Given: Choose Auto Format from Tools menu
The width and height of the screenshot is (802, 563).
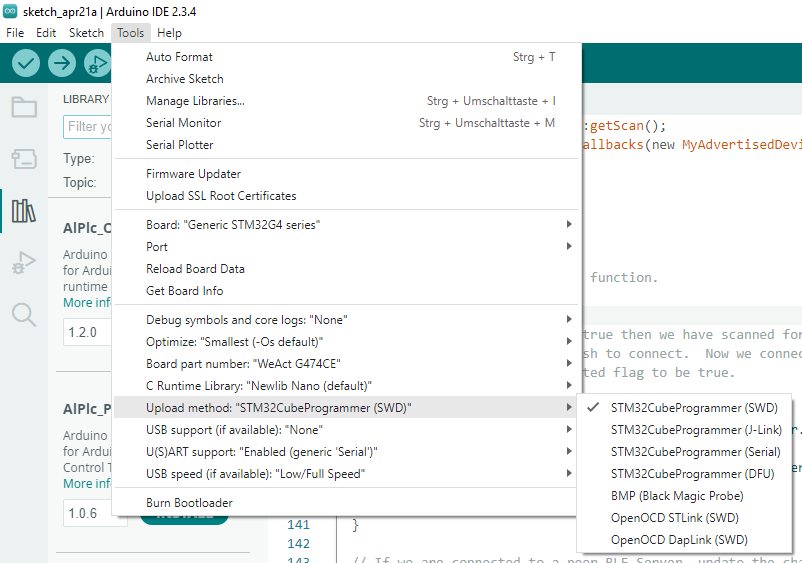Looking at the screenshot, I should (x=348, y=57).
